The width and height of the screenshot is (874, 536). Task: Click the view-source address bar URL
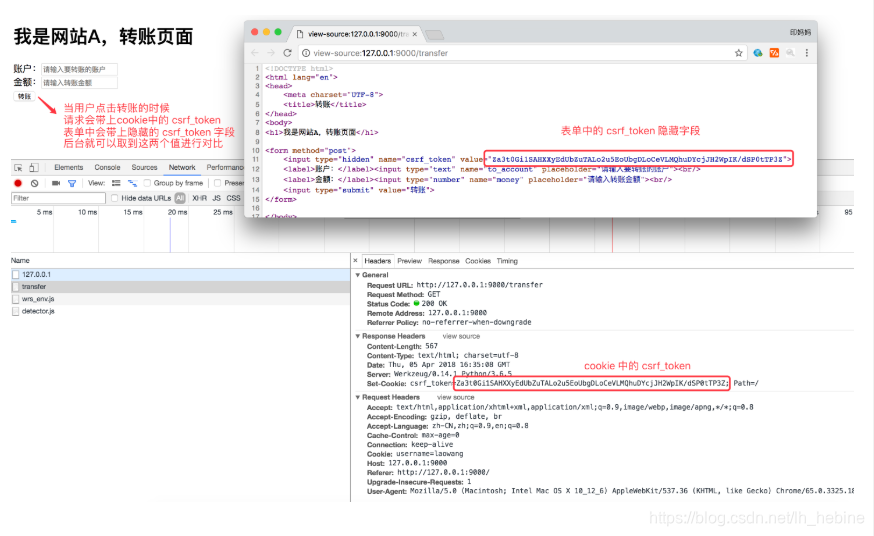(x=380, y=53)
